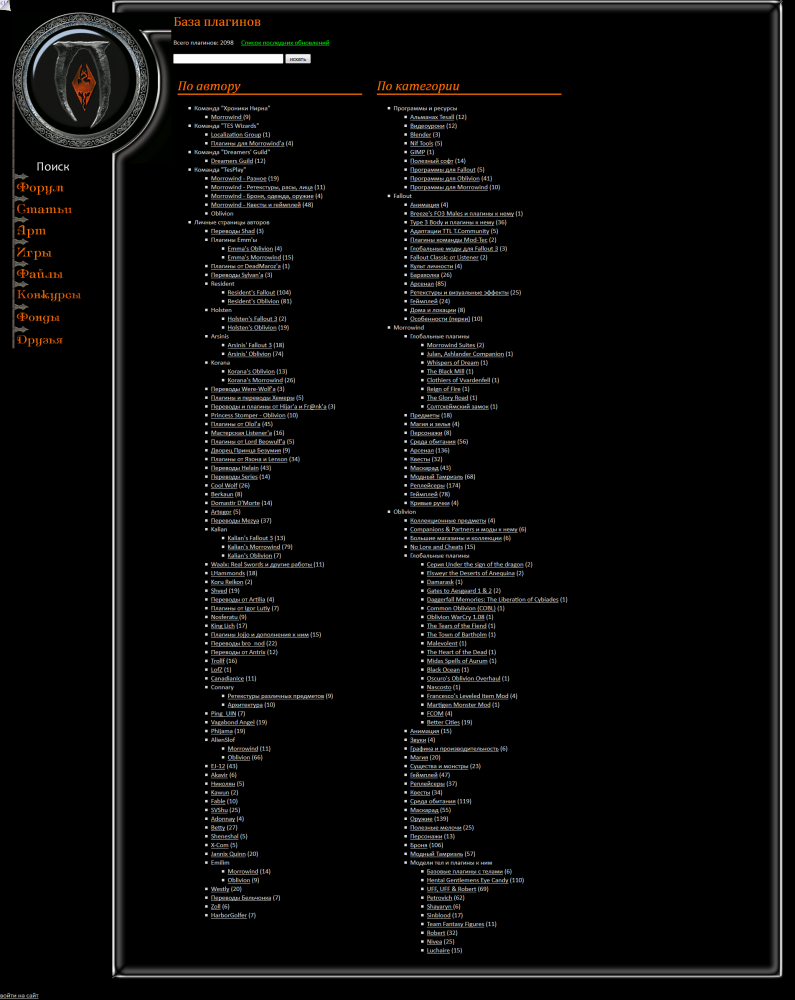
Task: Navigate to the Игры section
Action: 34,253
